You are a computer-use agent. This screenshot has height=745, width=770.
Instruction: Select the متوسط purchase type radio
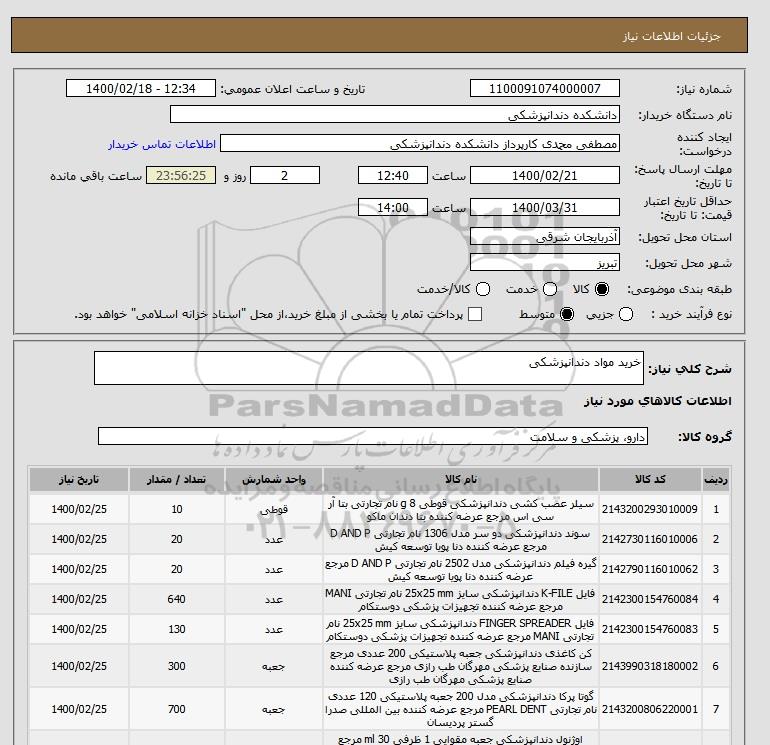[567, 314]
